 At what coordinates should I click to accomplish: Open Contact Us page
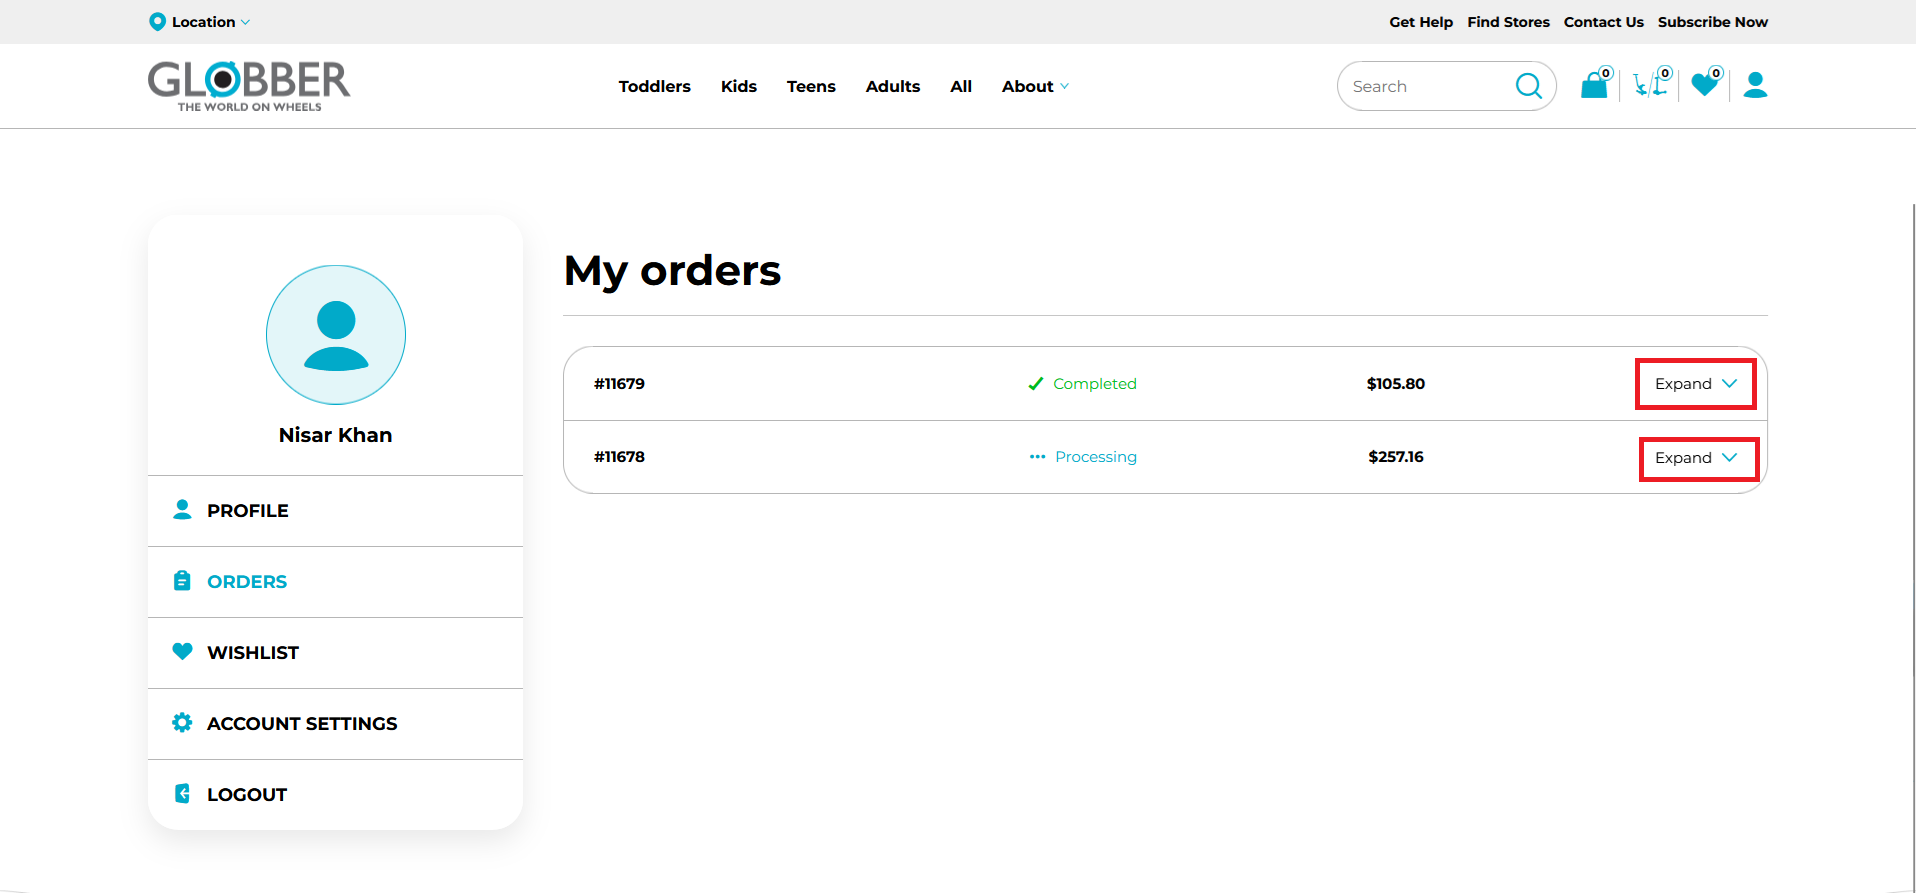pyautogui.click(x=1603, y=22)
